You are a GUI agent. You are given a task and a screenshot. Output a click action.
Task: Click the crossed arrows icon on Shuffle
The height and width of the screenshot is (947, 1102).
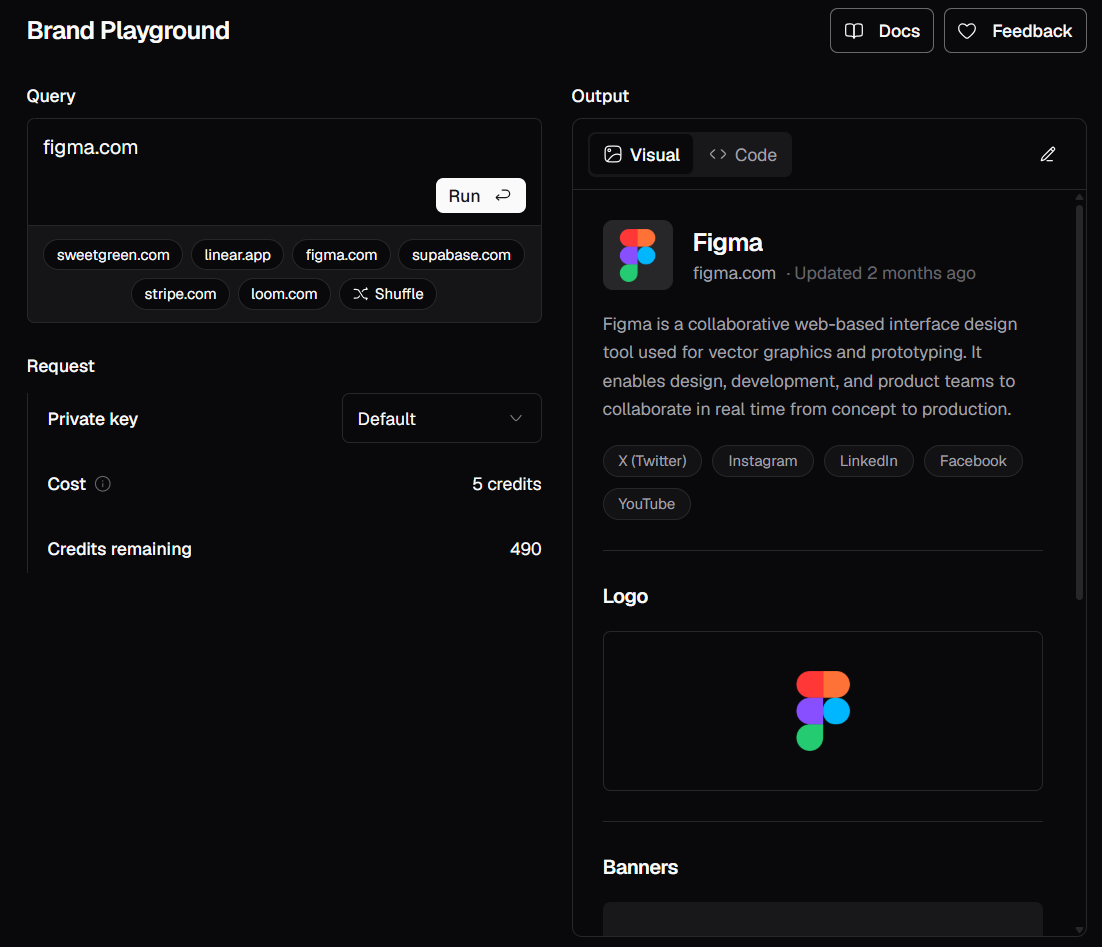click(361, 294)
